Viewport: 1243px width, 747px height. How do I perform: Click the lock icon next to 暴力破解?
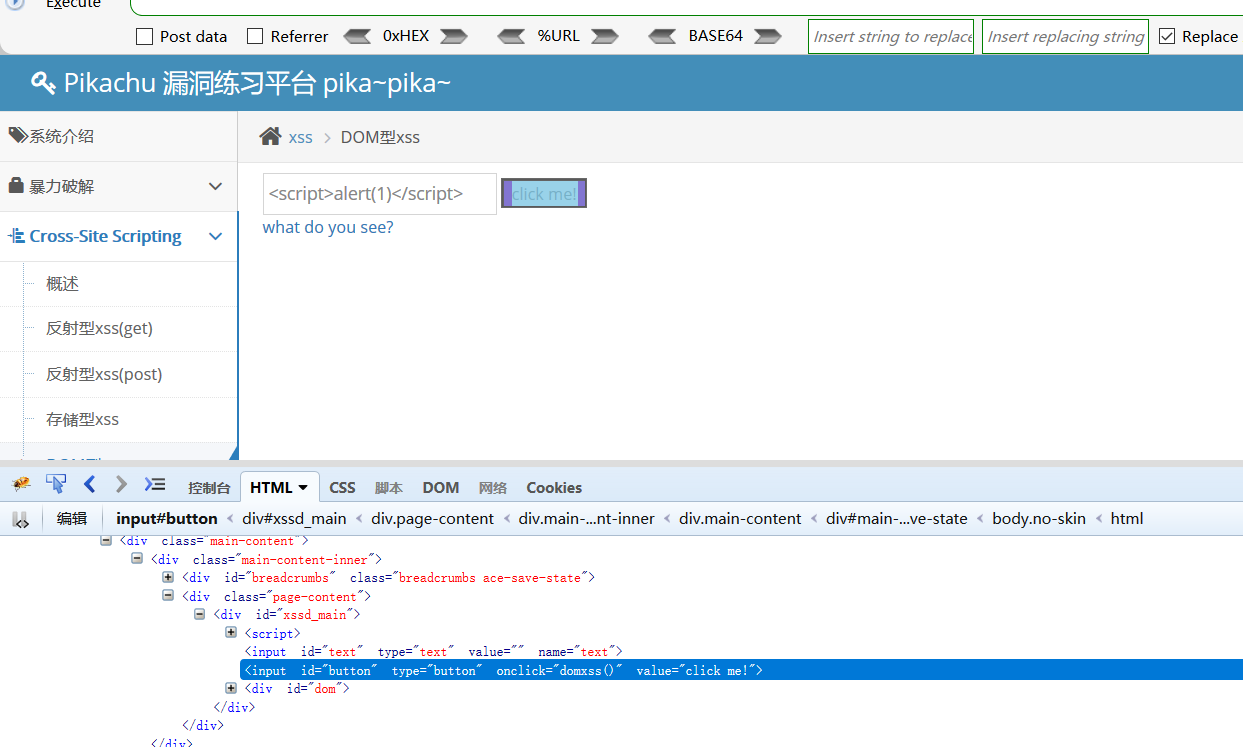tap(16, 186)
